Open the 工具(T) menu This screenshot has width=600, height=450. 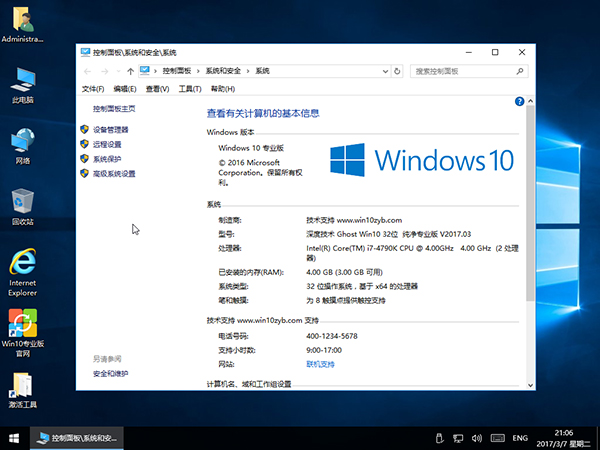190,89
